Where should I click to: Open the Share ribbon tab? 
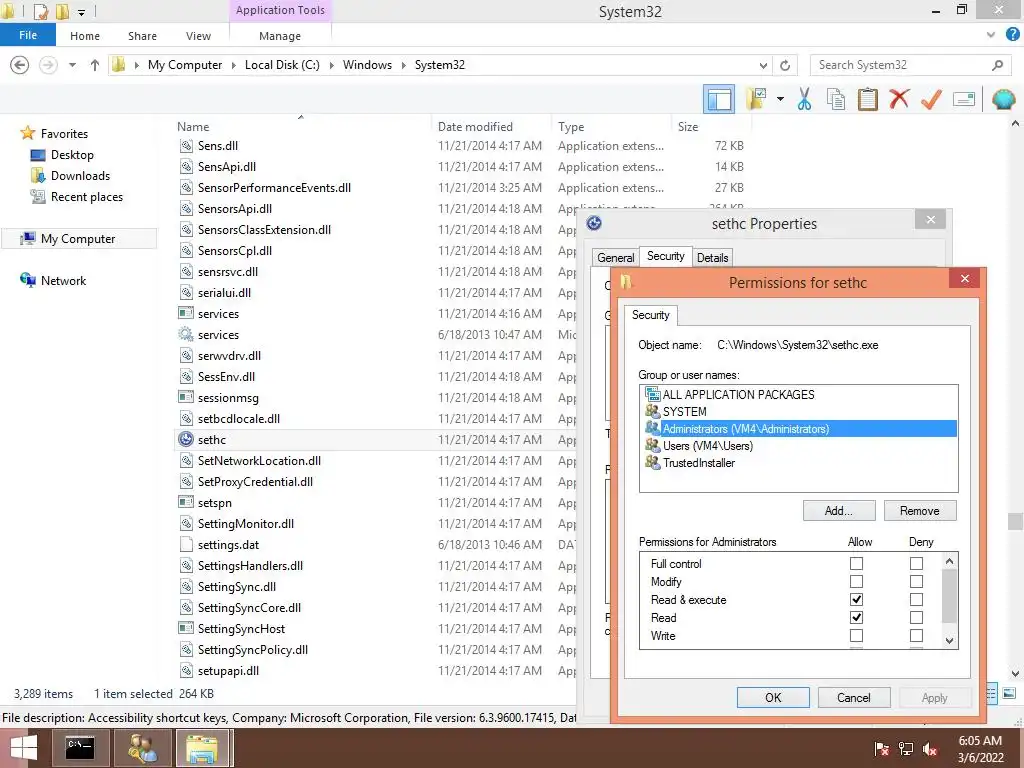coord(142,36)
